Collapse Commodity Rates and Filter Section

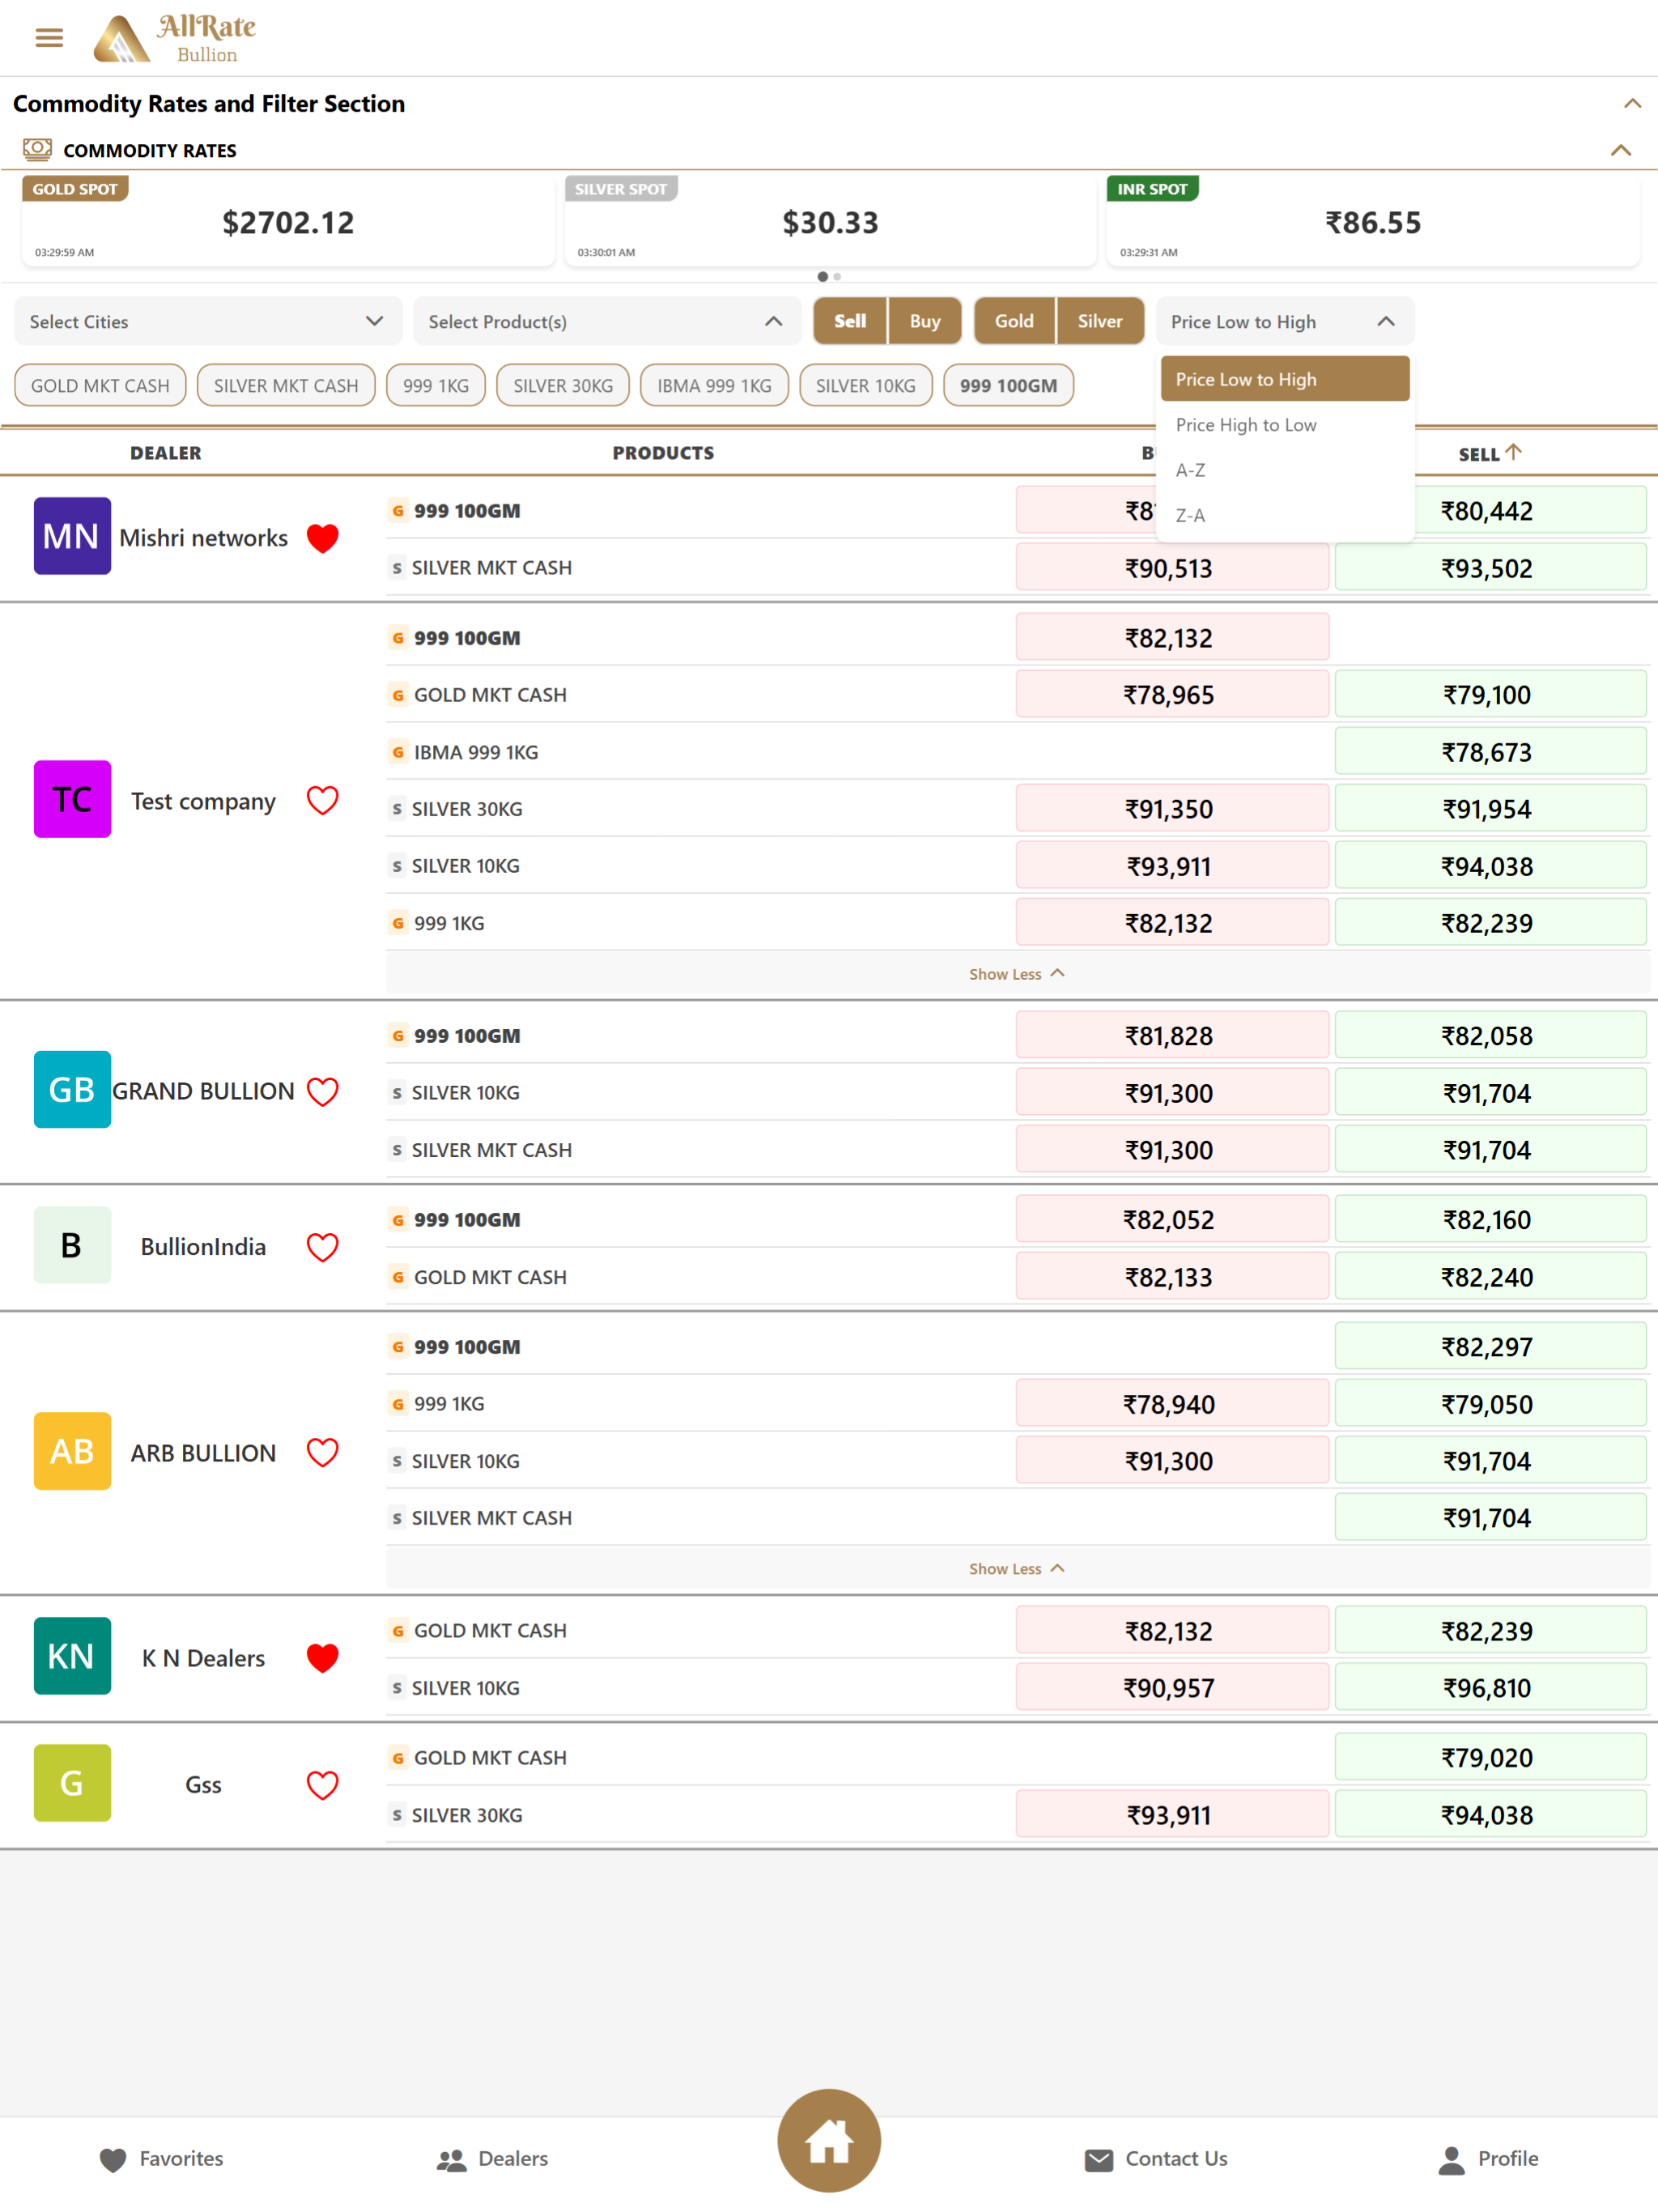[x=1632, y=103]
